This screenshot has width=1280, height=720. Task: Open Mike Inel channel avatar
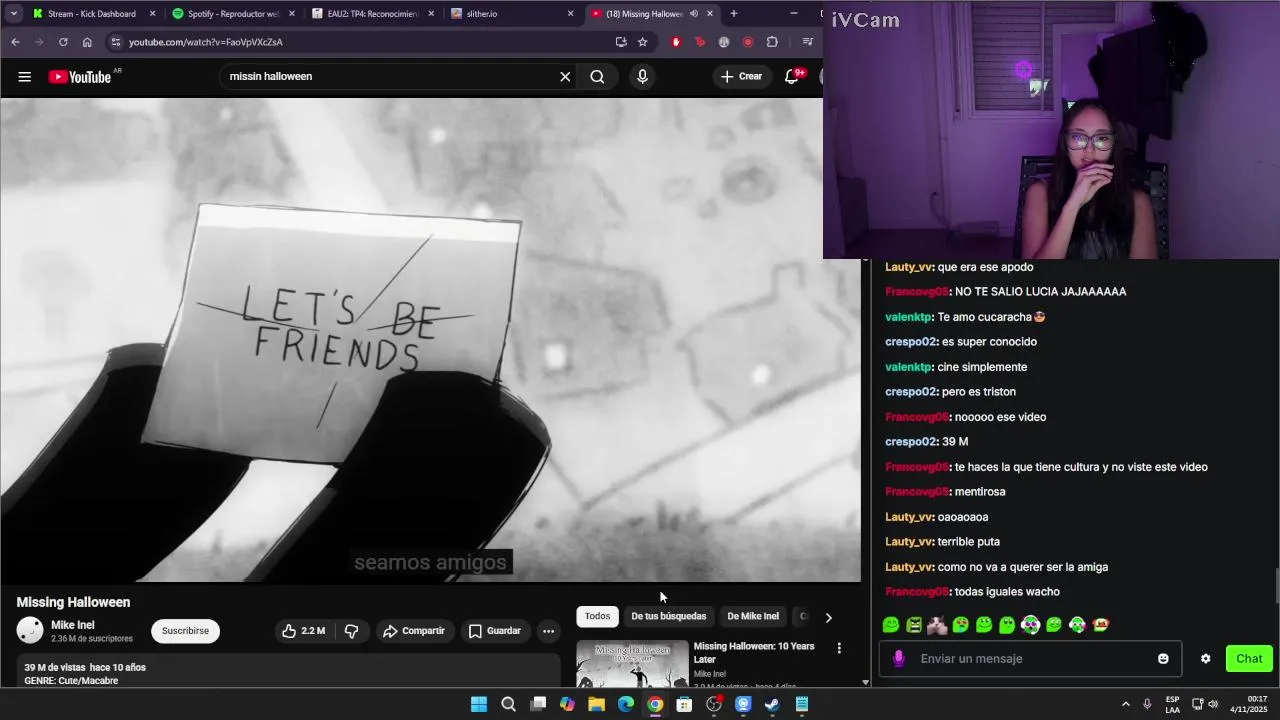click(30, 630)
